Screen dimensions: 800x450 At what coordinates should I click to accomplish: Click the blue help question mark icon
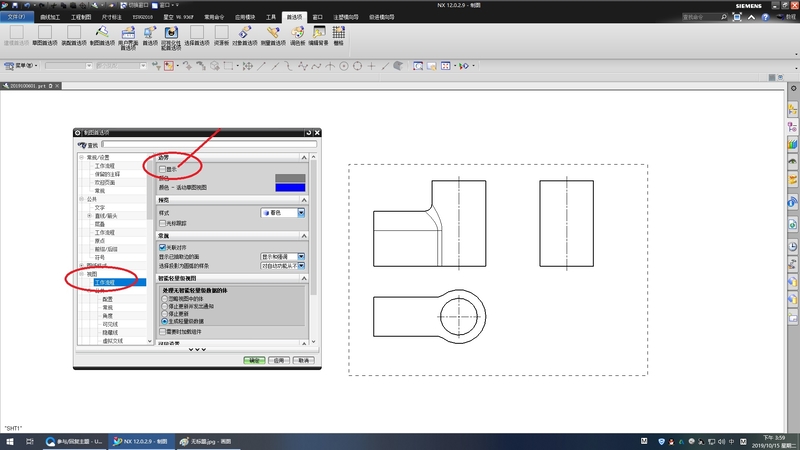click(x=765, y=17)
